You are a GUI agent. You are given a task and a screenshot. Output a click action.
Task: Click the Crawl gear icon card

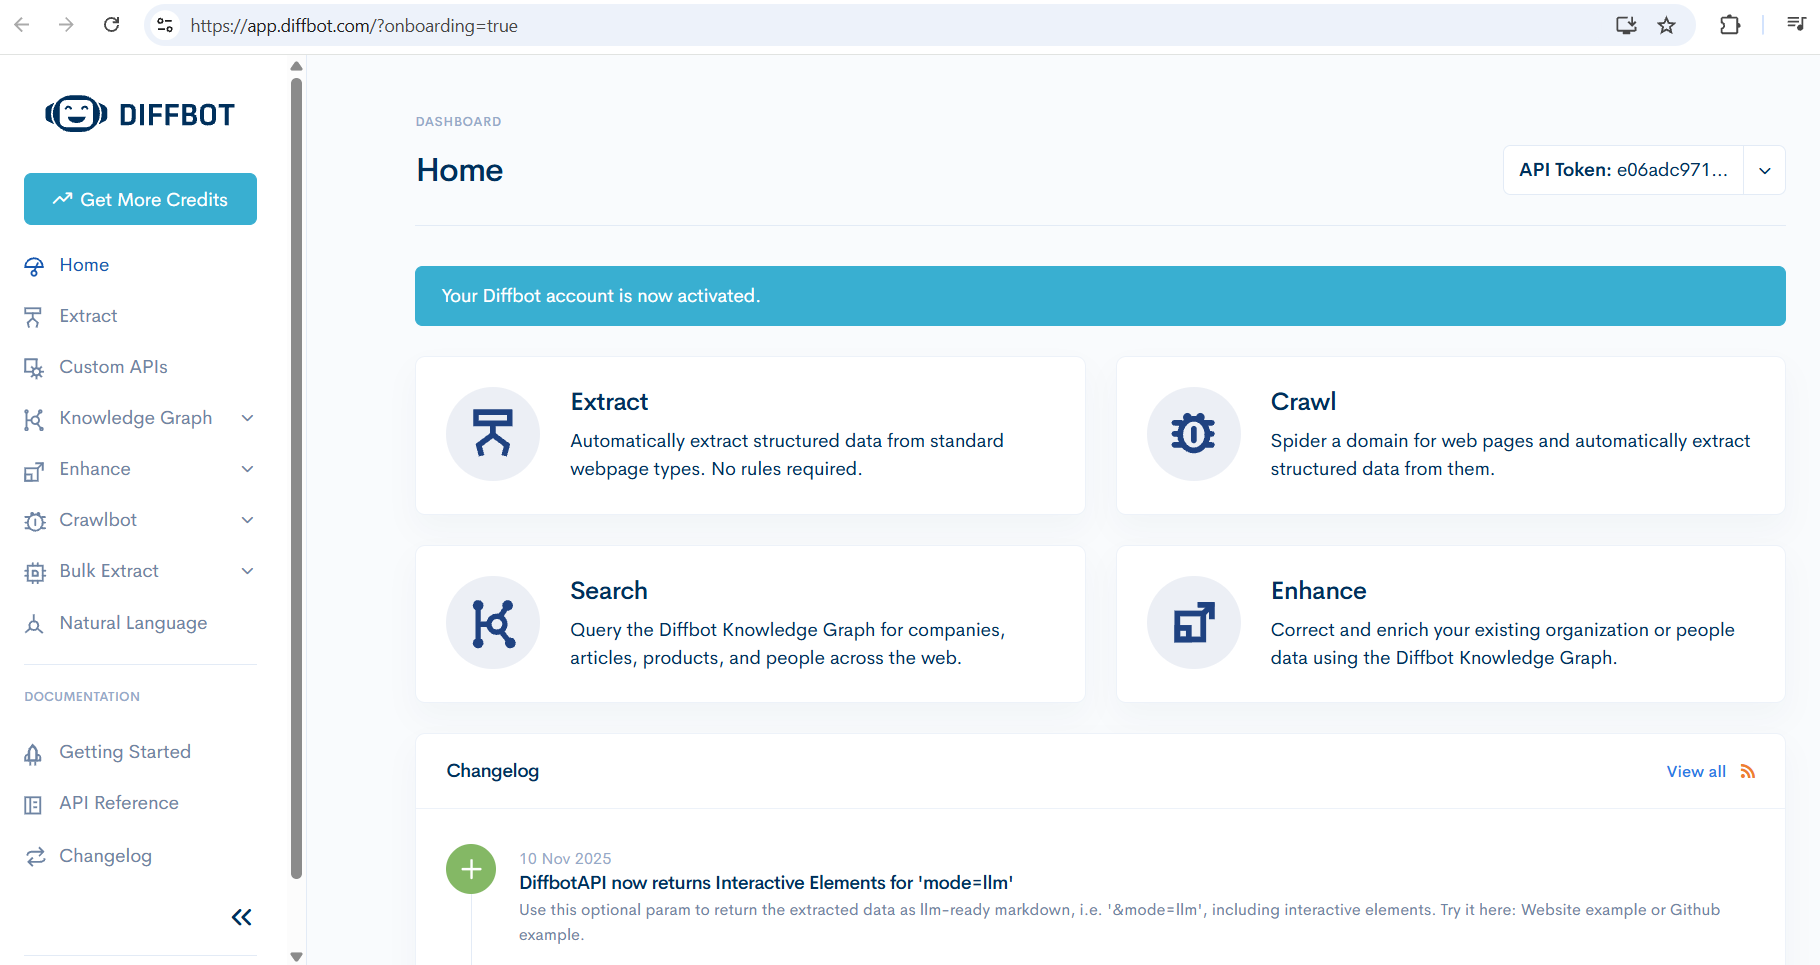(x=1193, y=434)
